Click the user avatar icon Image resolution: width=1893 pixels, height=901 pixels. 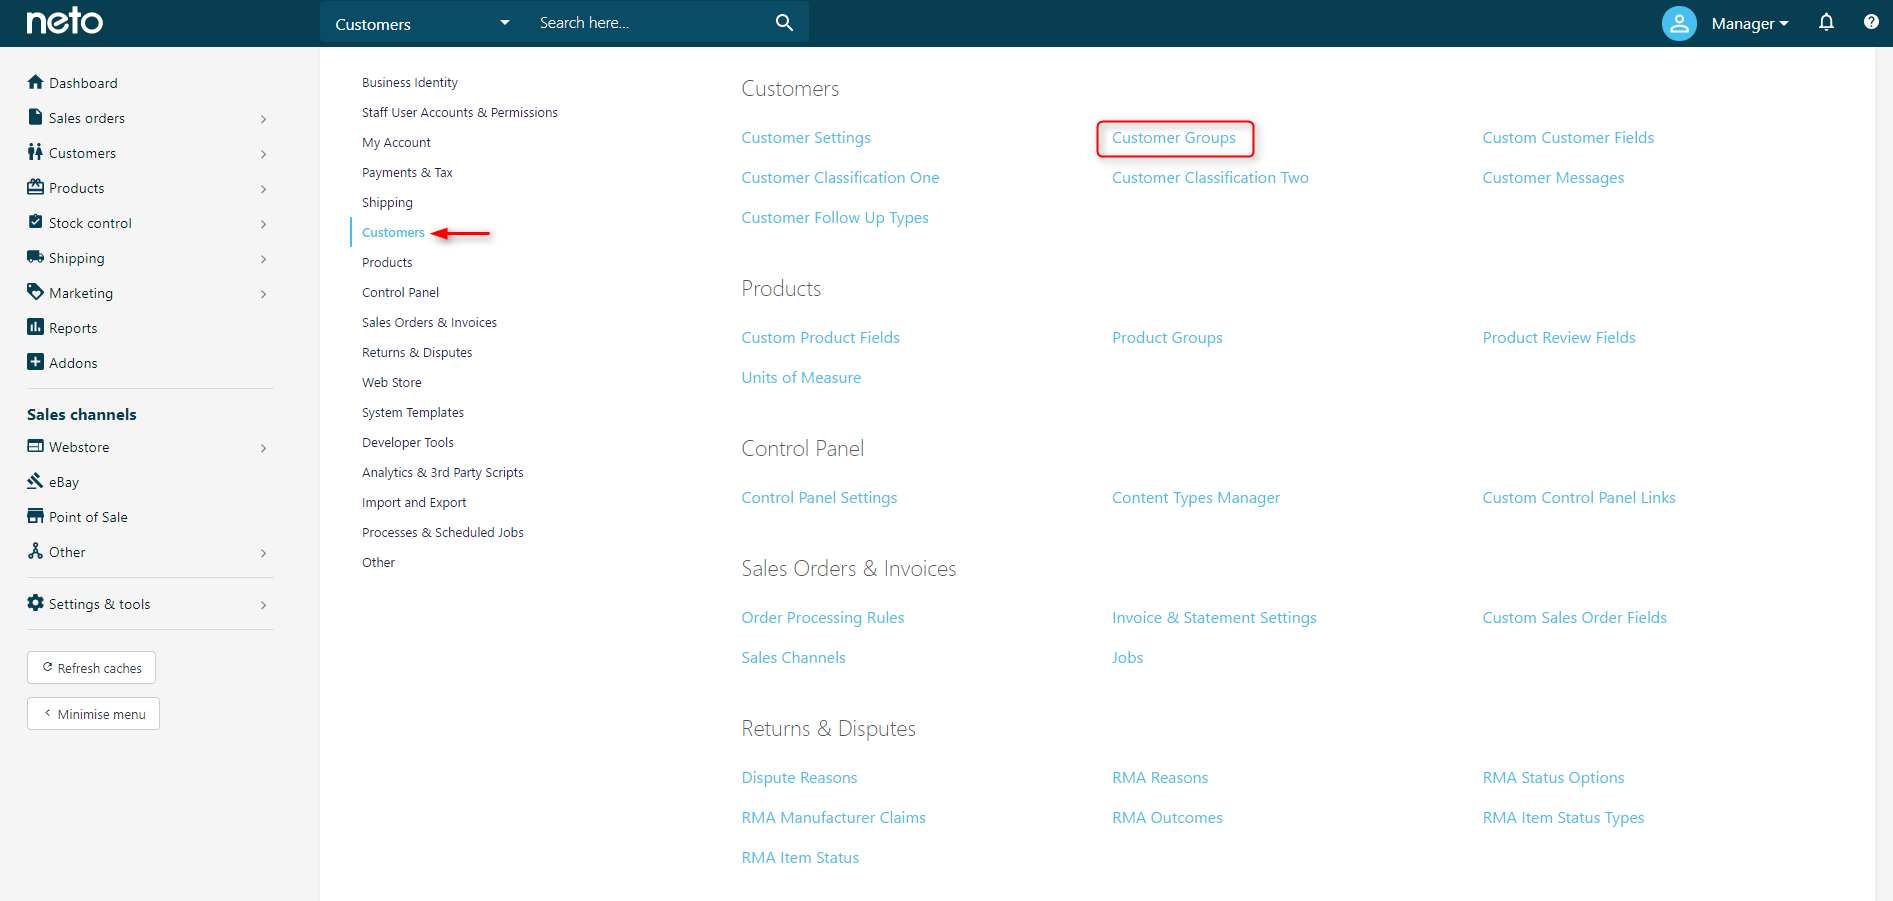(x=1679, y=23)
